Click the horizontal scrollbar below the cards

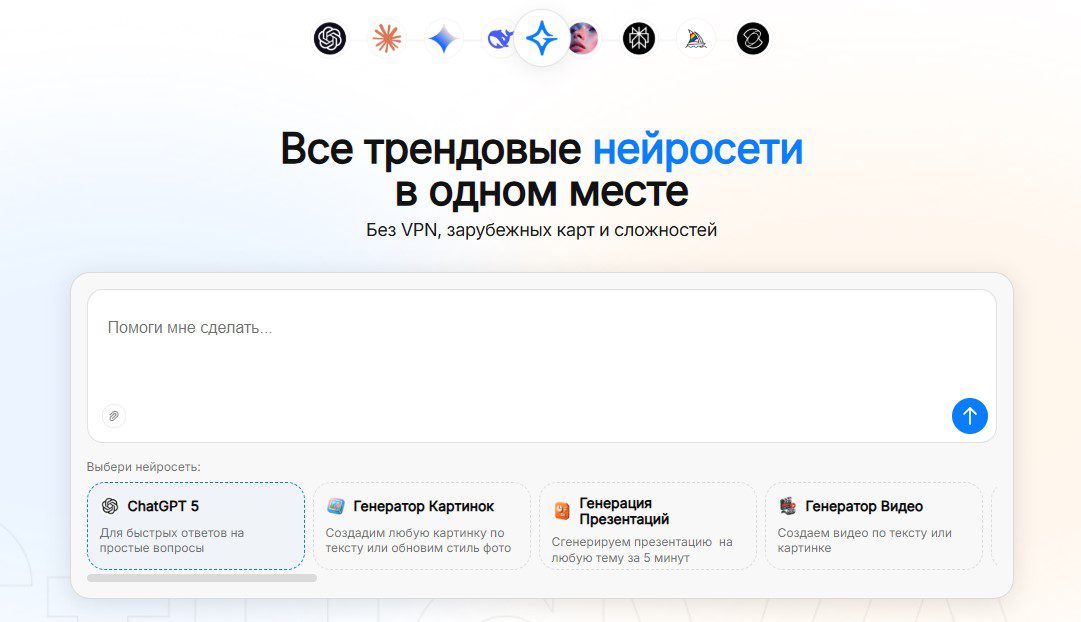tap(200, 578)
